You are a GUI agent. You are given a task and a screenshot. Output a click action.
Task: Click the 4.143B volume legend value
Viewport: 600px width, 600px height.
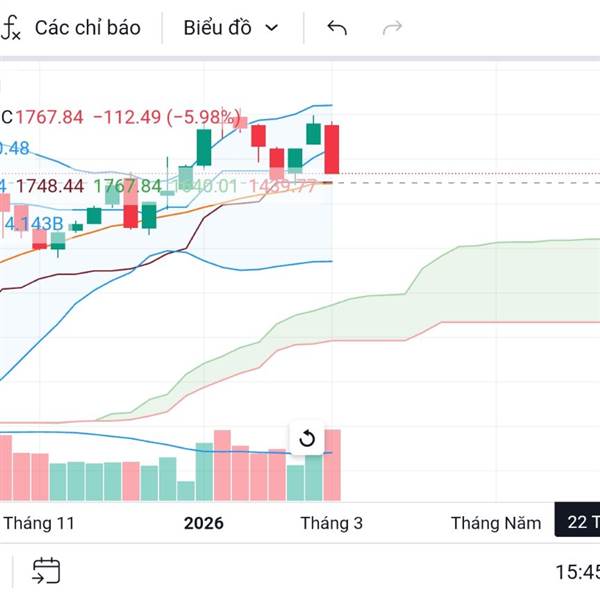pyautogui.click(x=34, y=224)
